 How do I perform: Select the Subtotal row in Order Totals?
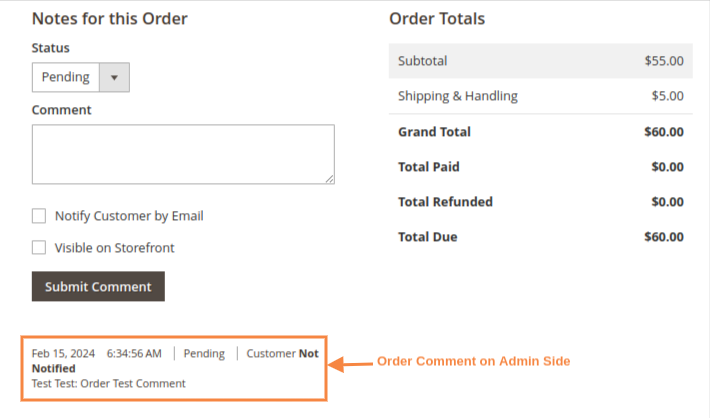pos(540,61)
